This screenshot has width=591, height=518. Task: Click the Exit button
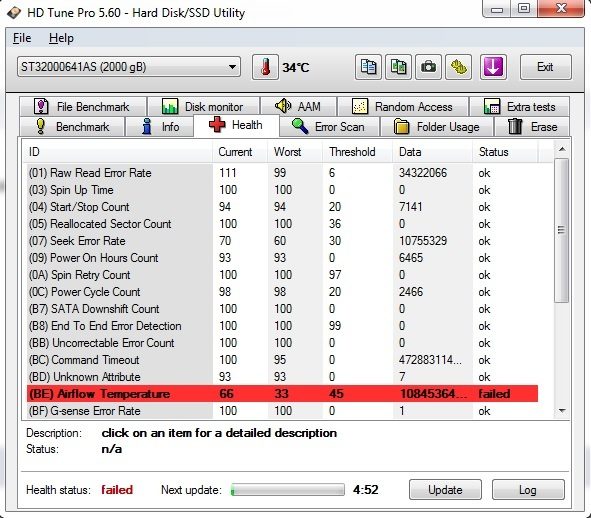[545, 67]
